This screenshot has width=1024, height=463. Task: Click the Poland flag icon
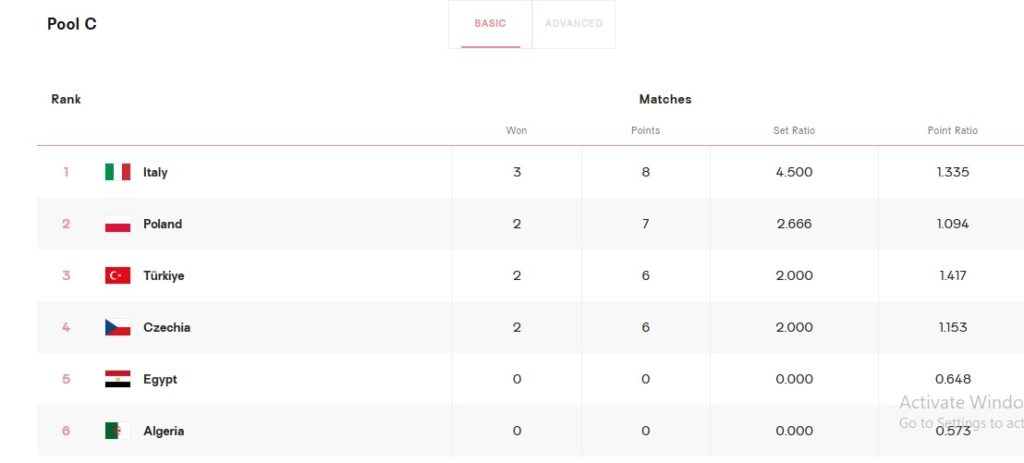click(x=117, y=224)
